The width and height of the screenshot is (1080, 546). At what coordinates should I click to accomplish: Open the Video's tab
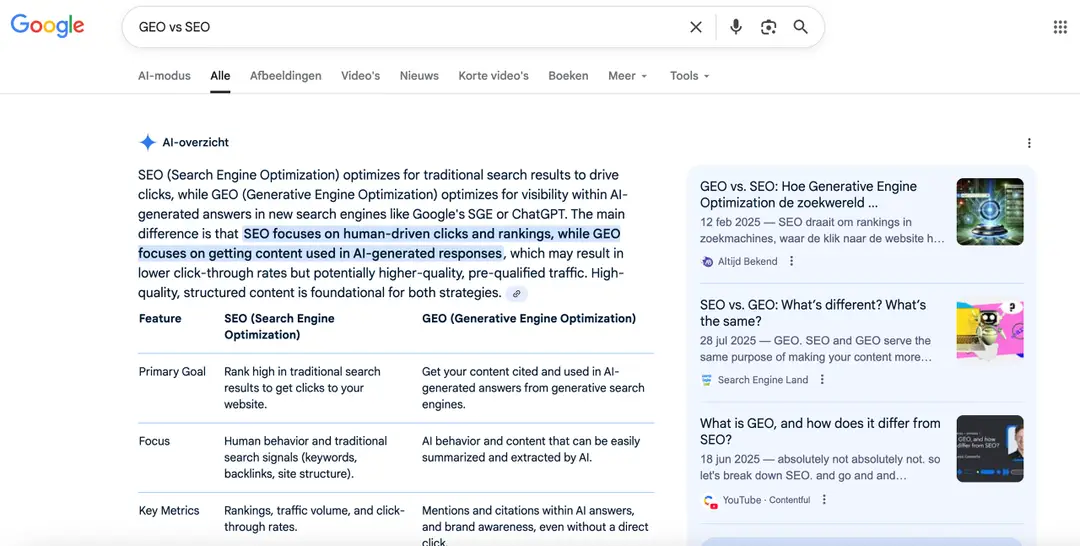click(x=361, y=76)
